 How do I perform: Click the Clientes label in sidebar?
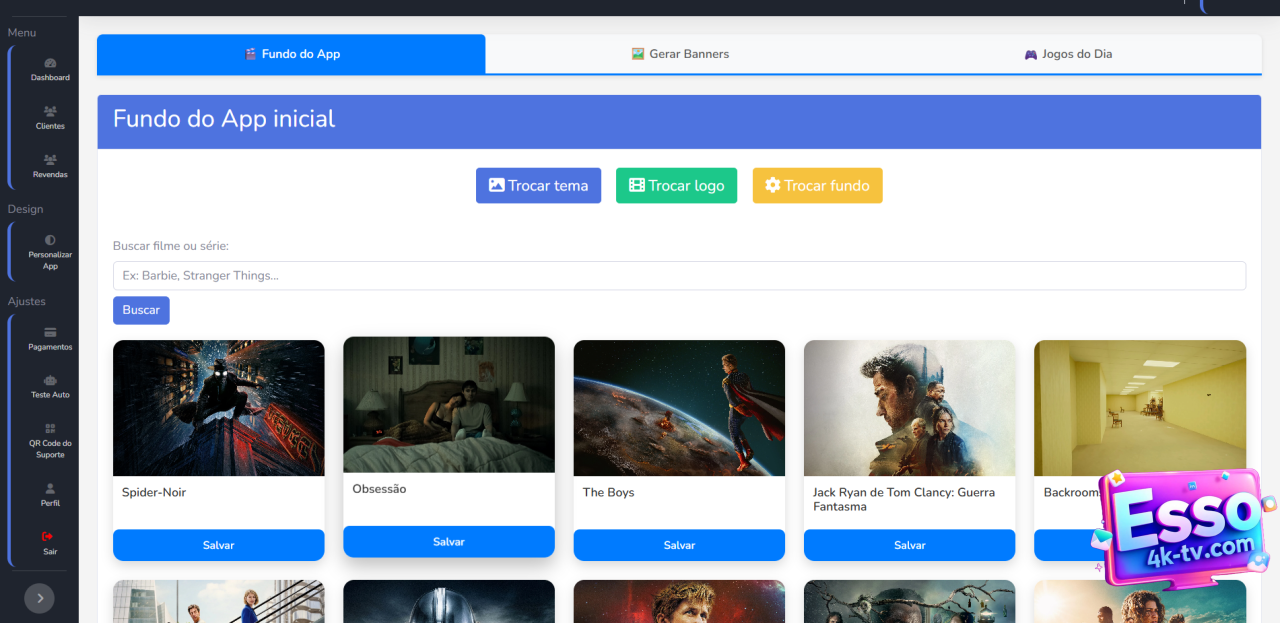click(50, 126)
